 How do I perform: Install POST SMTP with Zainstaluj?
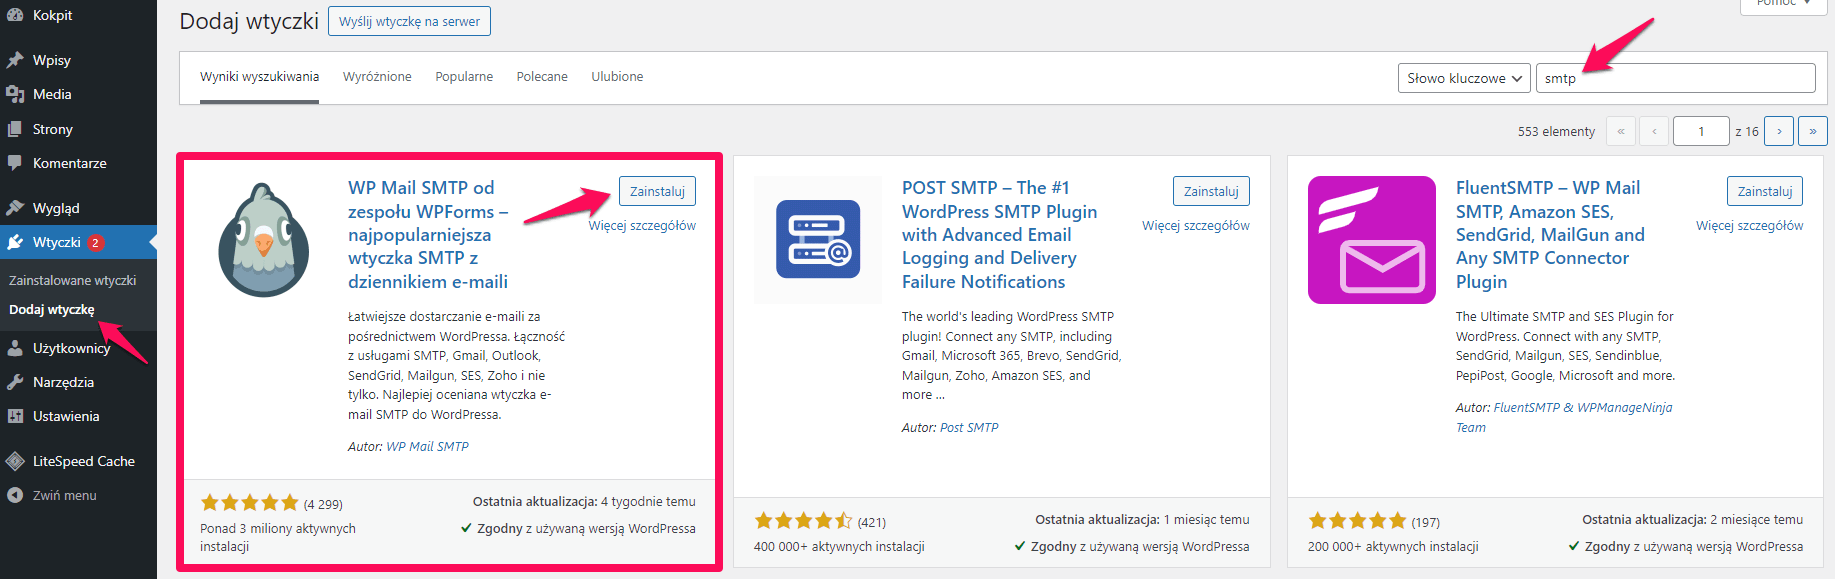tap(1211, 191)
